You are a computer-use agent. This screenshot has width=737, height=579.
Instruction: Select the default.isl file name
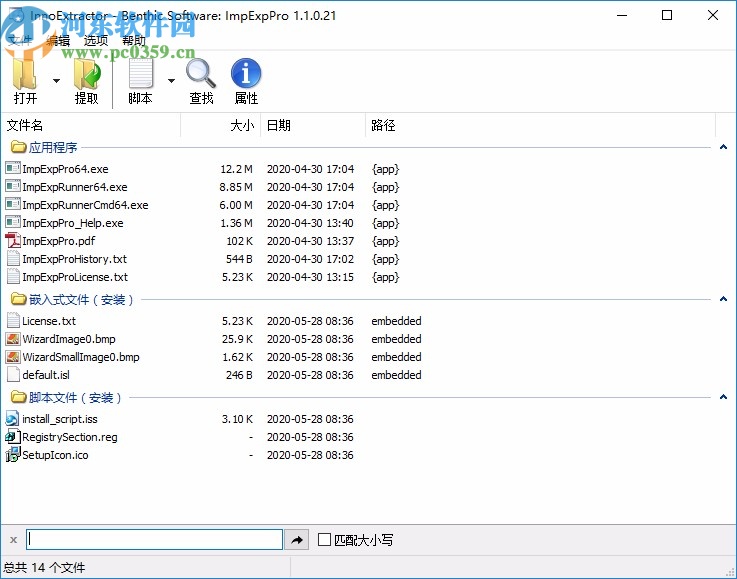(x=46, y=375)
